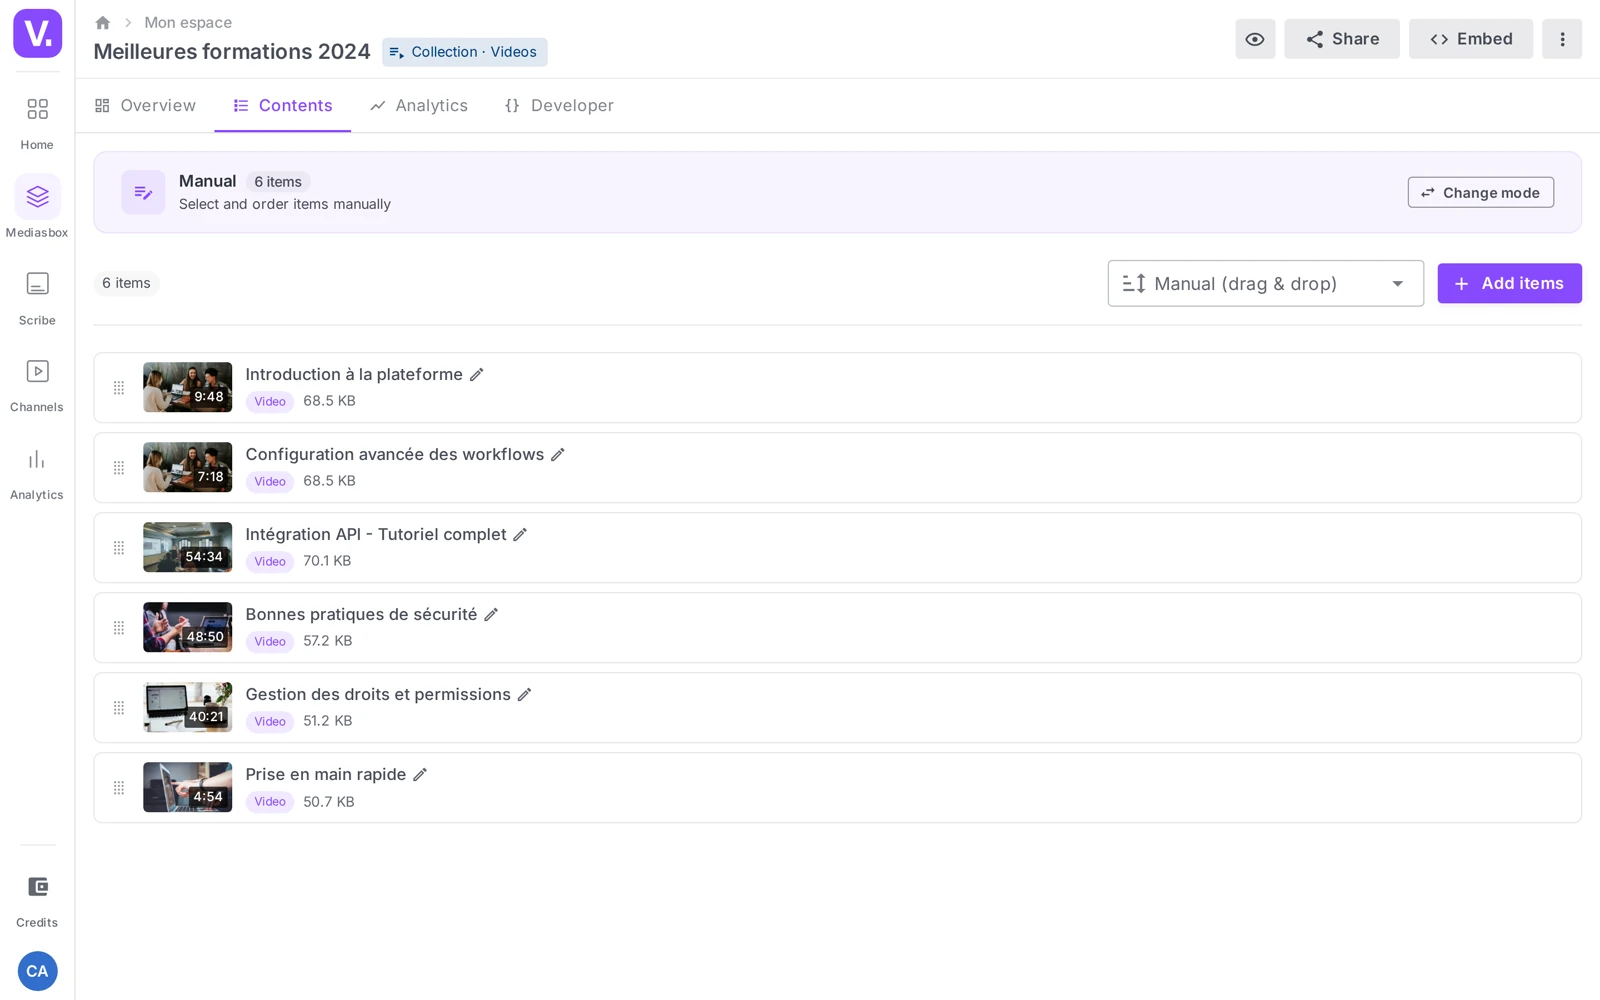Edit title of Introduction à la plateforme
This screenshot has width=1600, height=1000.
(477, 374)
